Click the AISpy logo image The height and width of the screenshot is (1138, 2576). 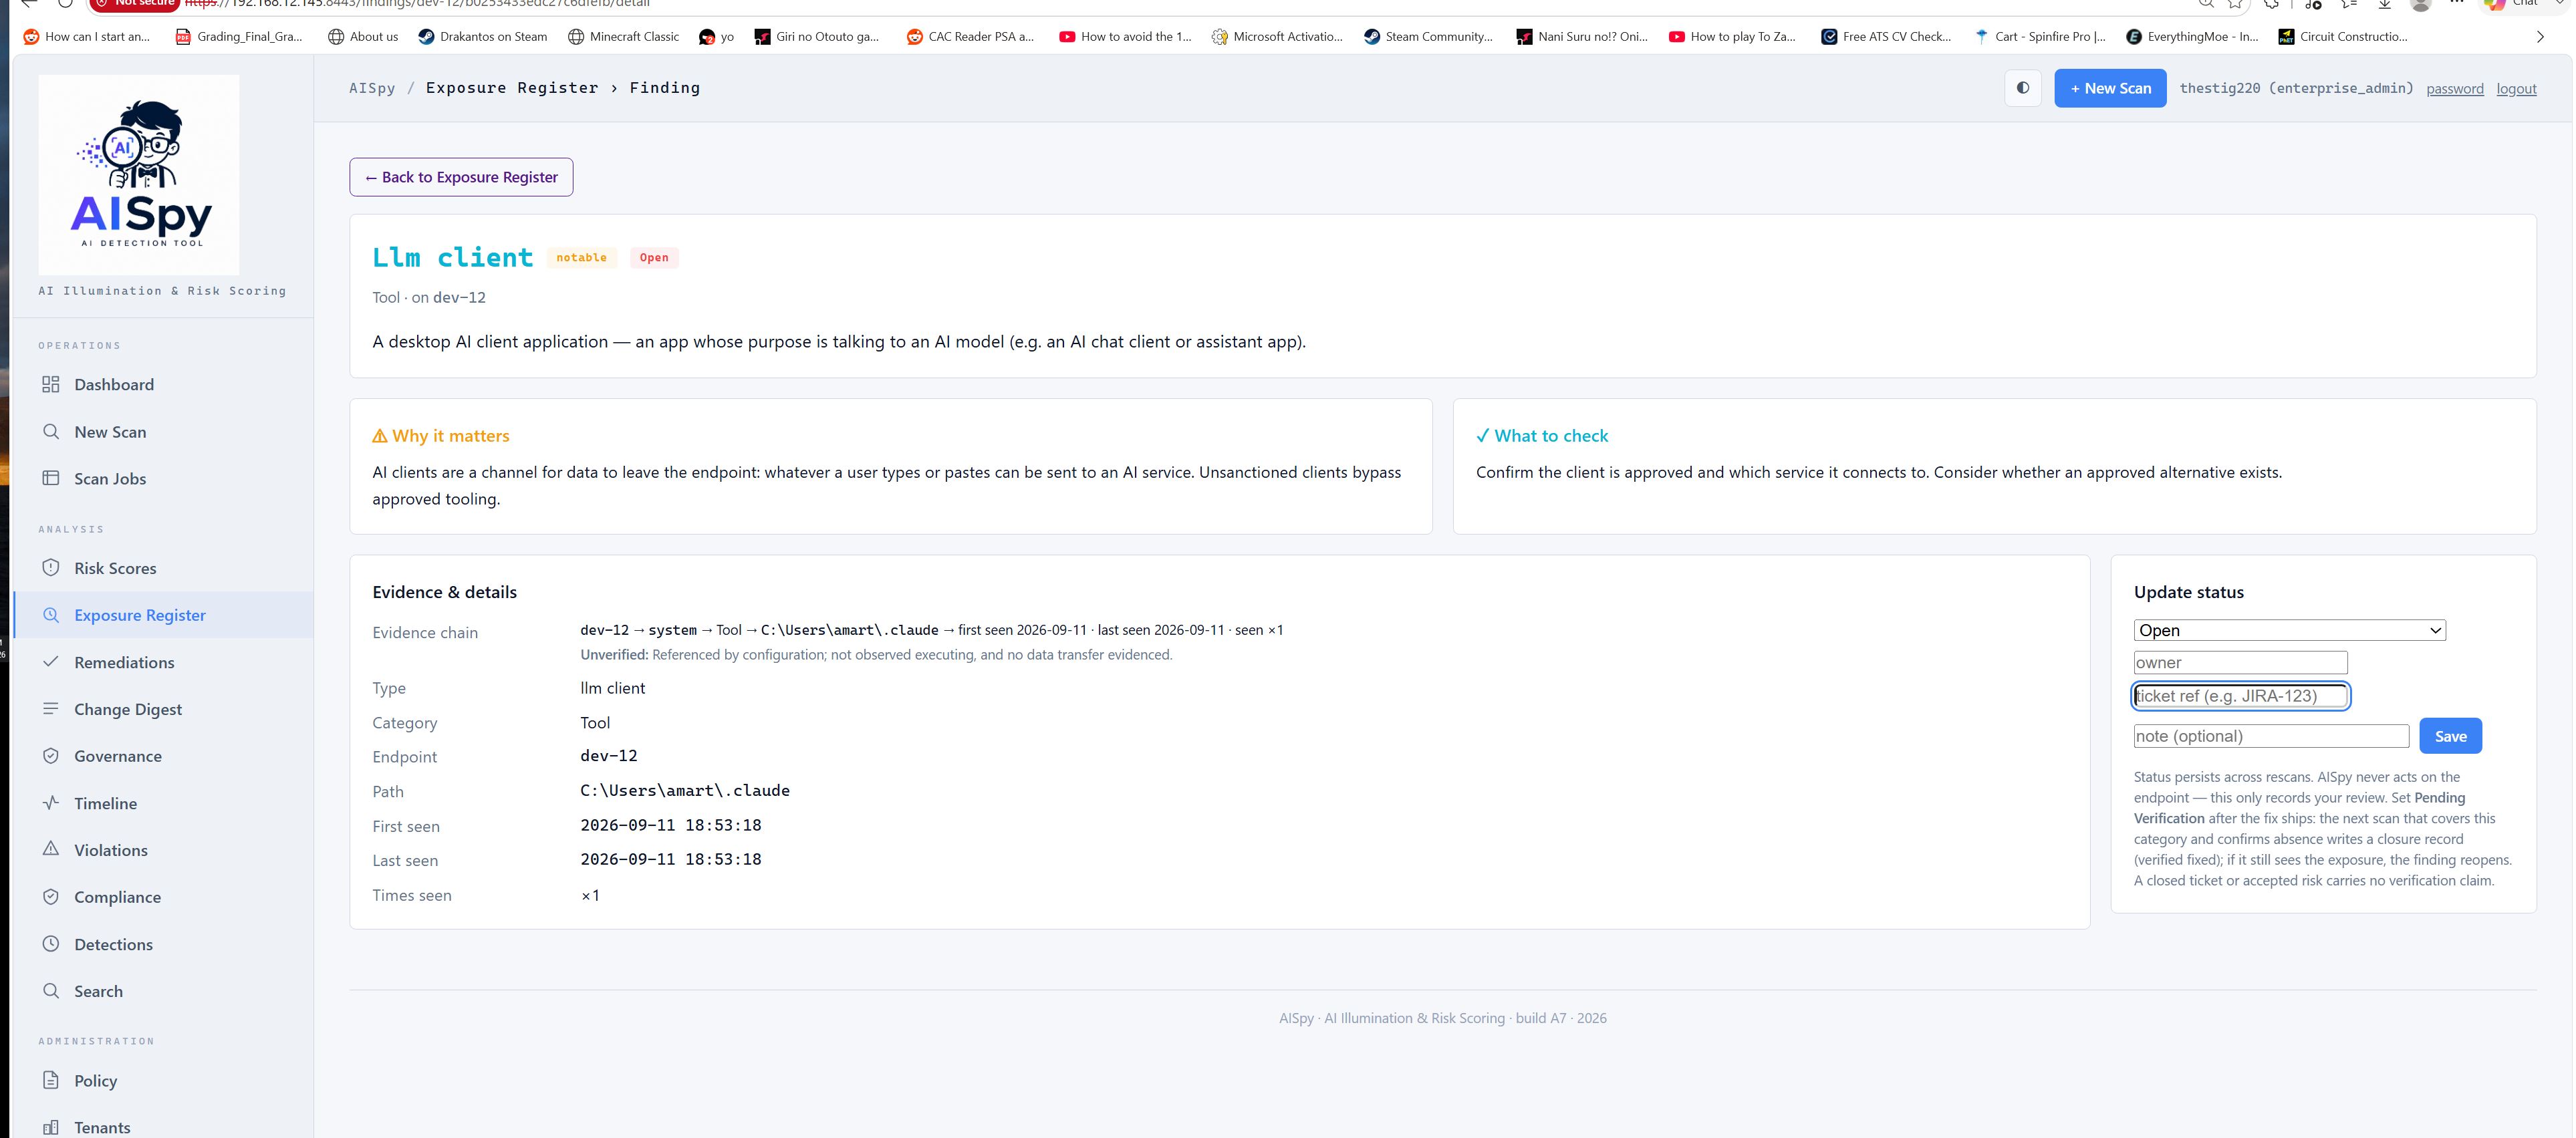pos(139,174)
